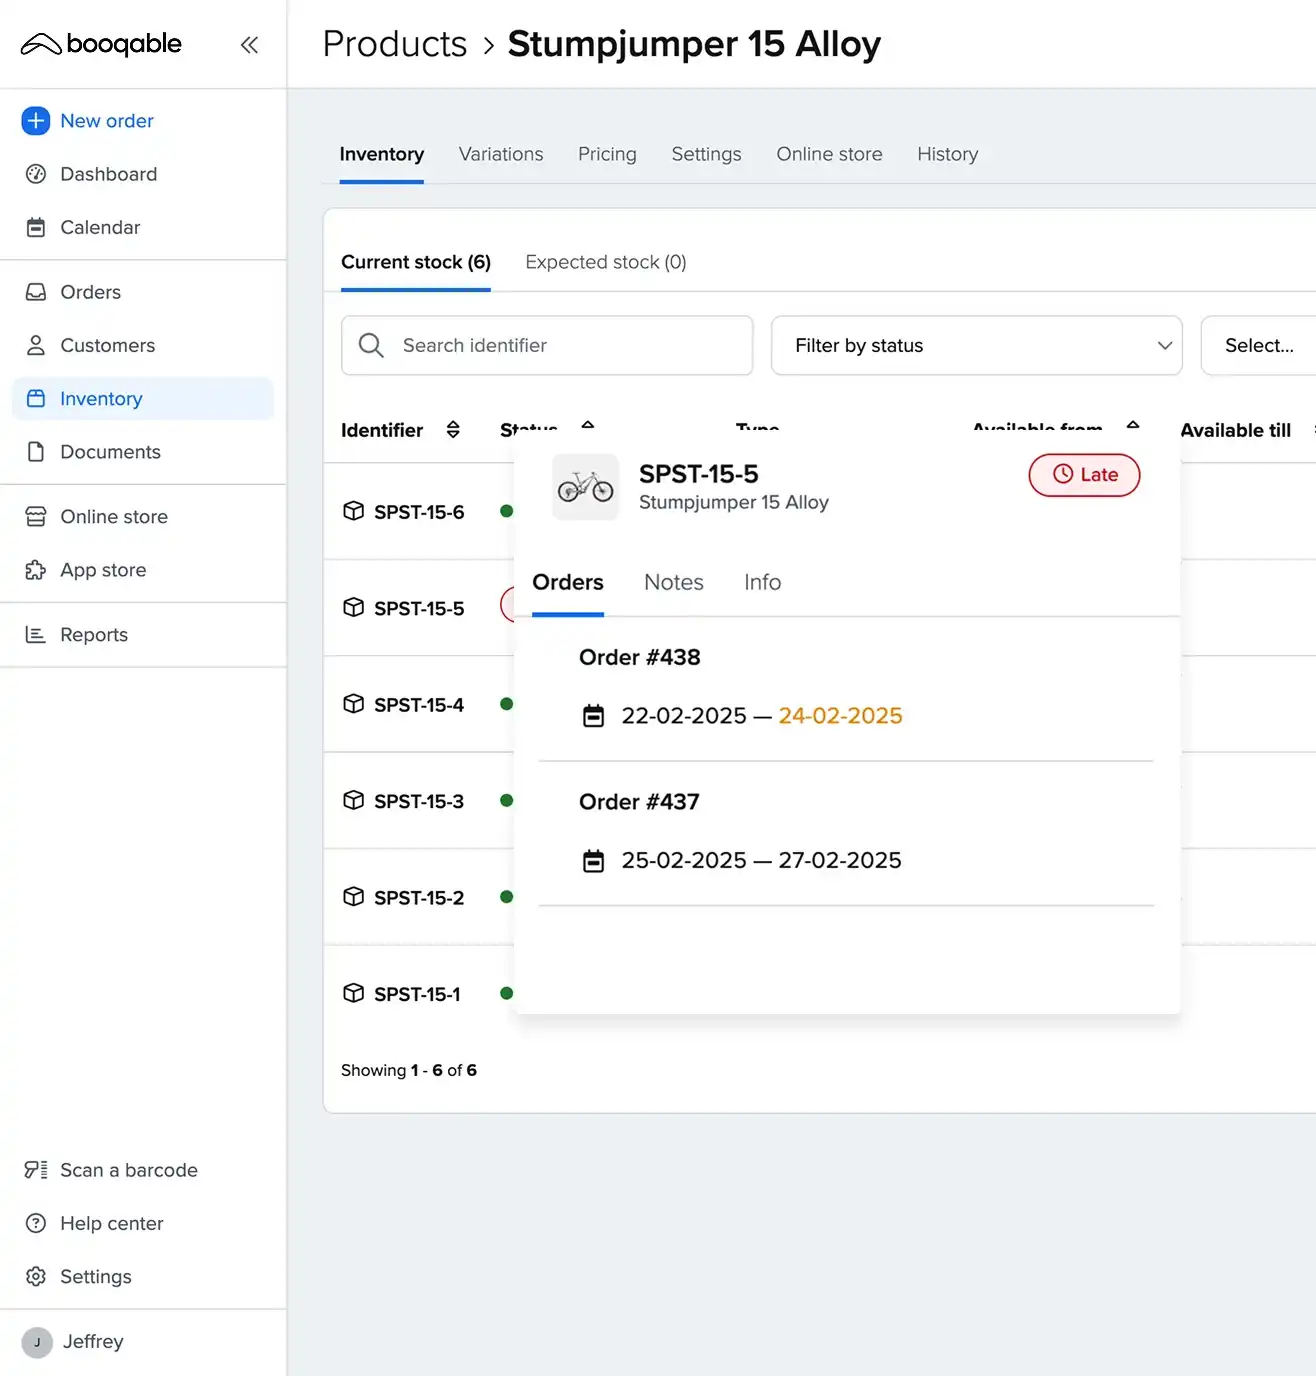Open Reports from the sidebar

94,634
